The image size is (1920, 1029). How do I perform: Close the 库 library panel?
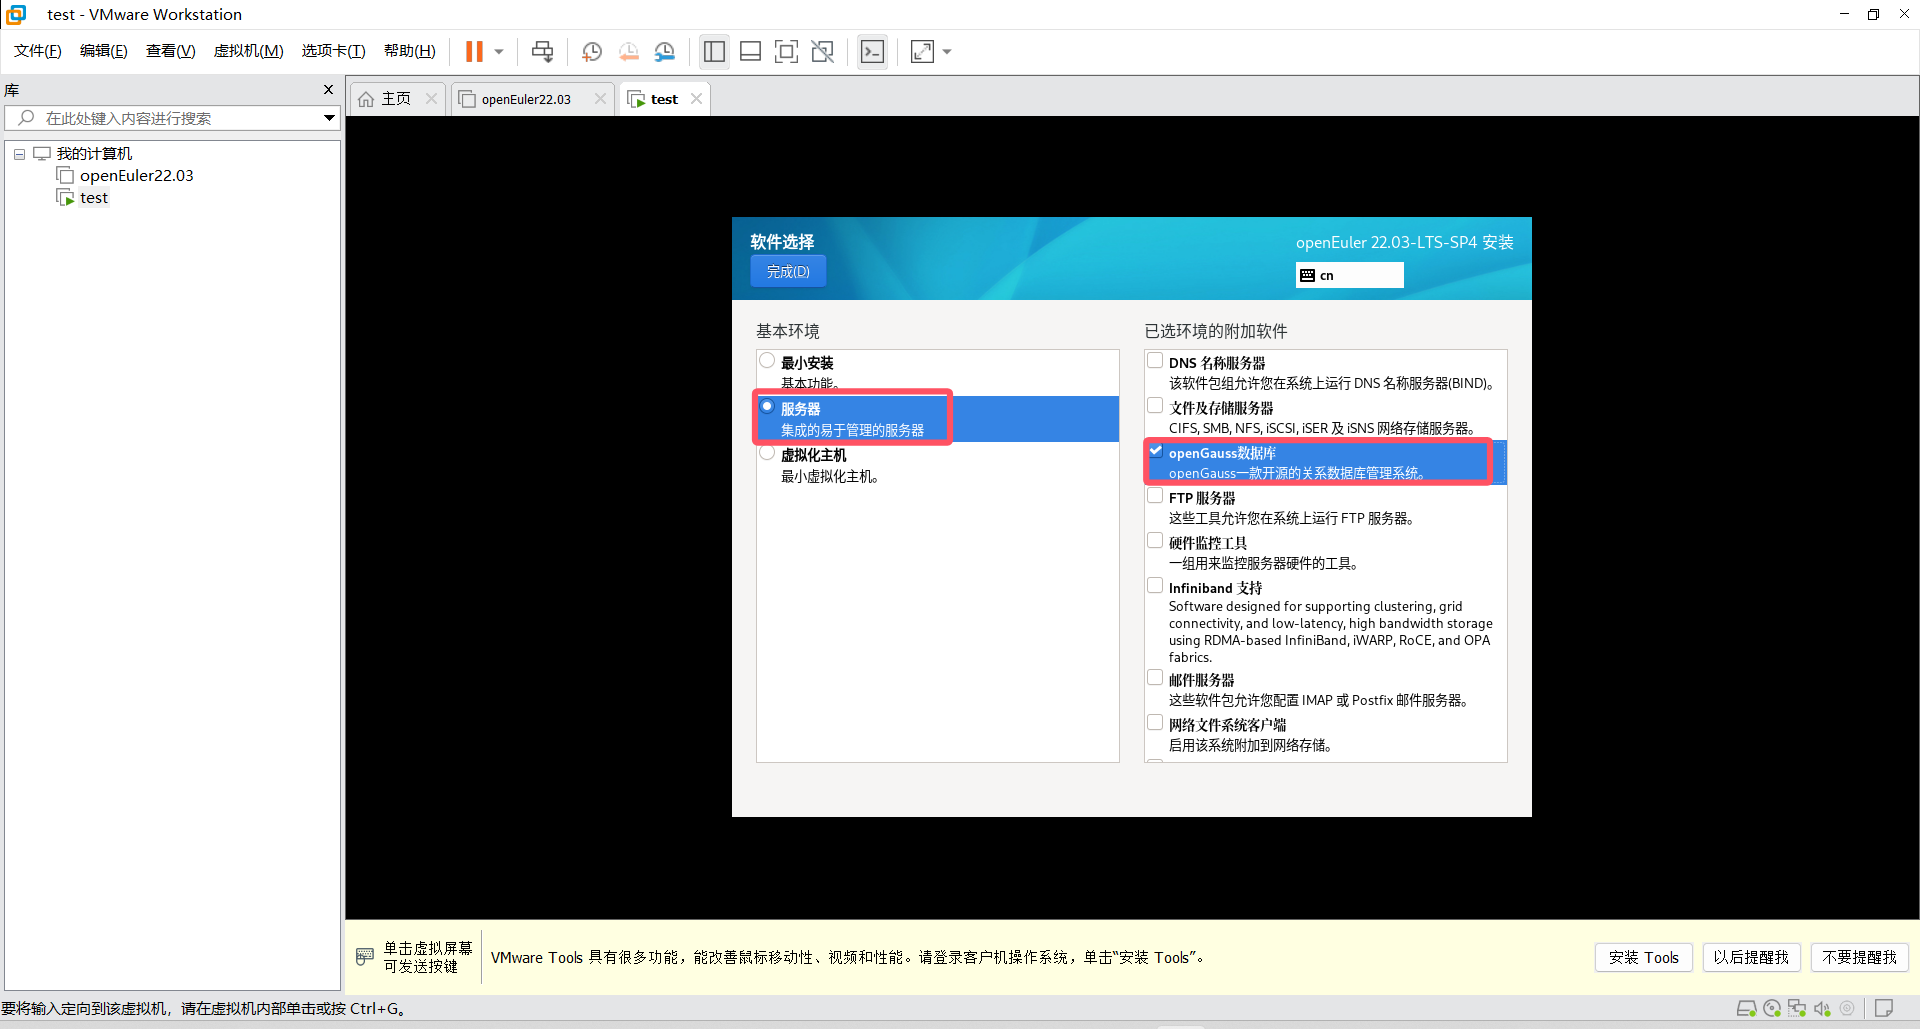coord(328,90)
